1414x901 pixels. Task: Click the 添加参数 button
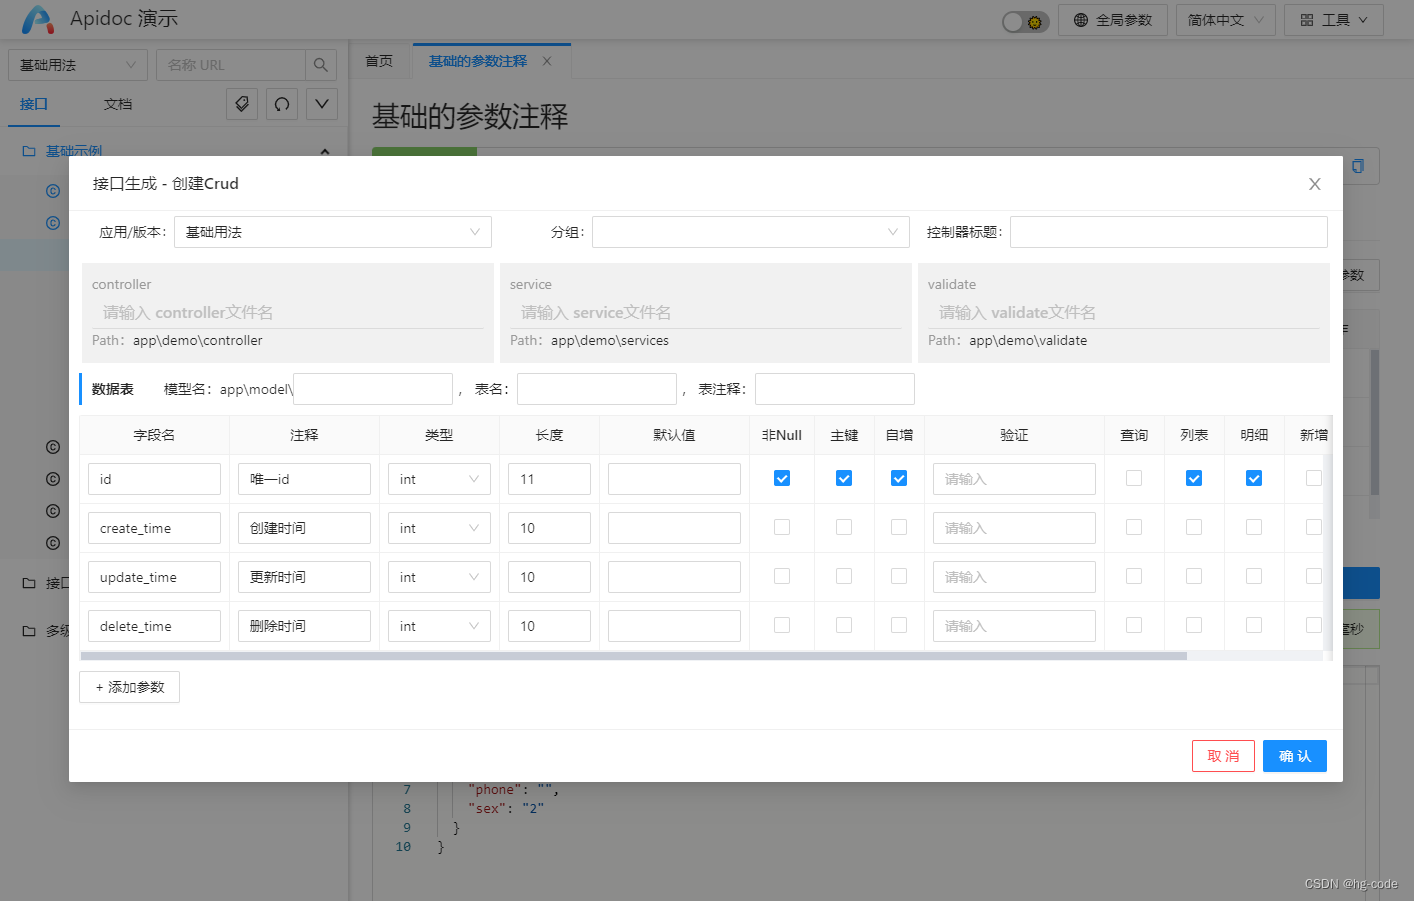click(129, 687)
